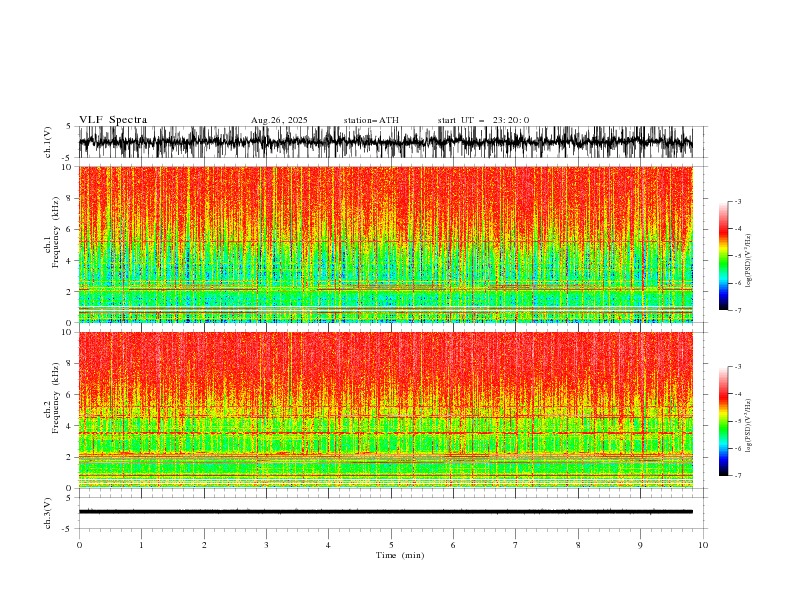Click the ch.3 flat waveform trace
This screenshot has height=612, width=792.
385,512
